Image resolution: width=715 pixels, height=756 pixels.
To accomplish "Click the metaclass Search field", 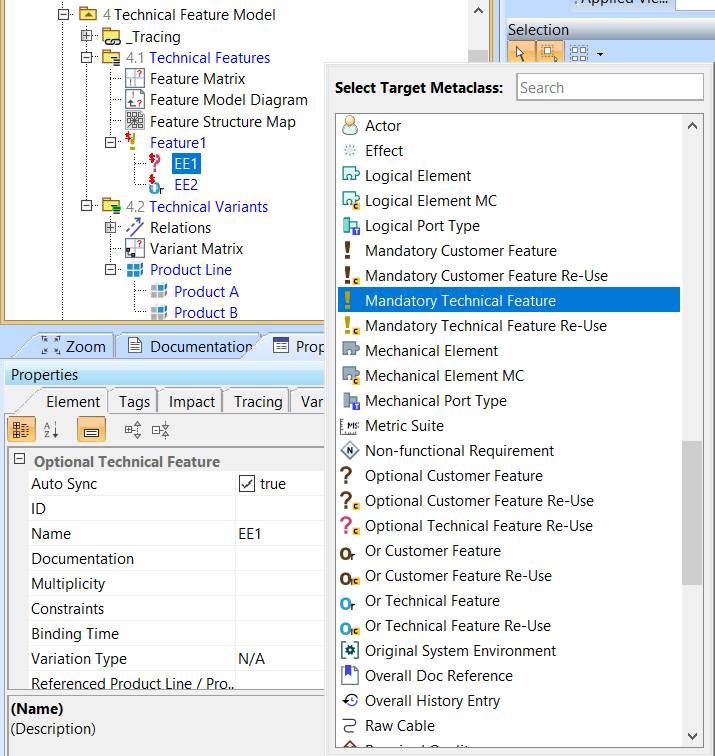I will pyautogui.click(x=609, y=88).
